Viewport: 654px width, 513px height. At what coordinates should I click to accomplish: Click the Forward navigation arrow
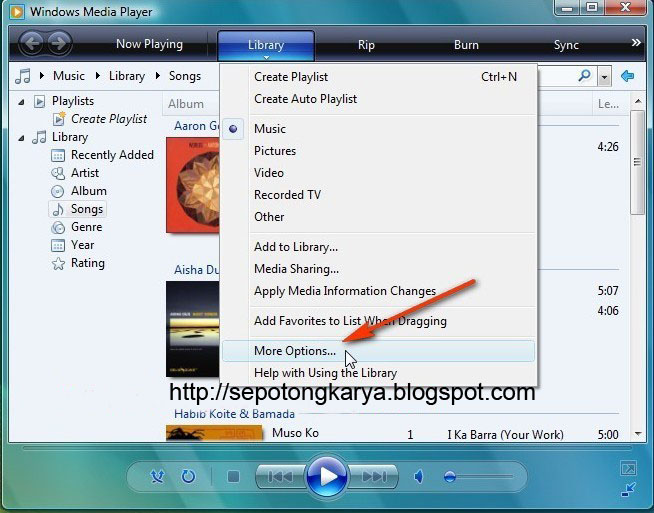click(59, 43)
